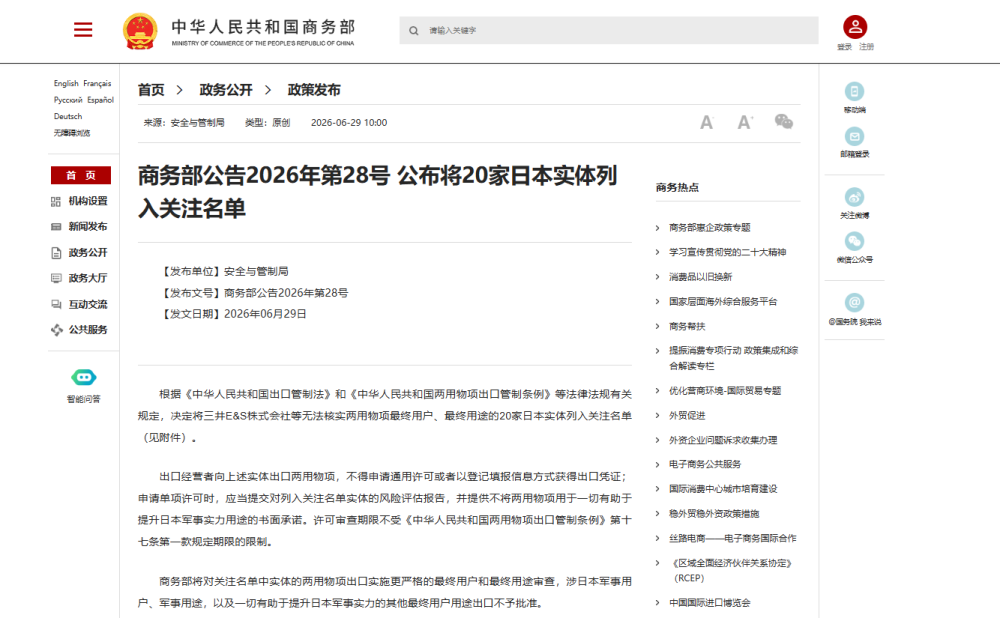1000x618 pixels.
Task: Open 提振消费专项行动 topic link
Action: point(733,358)
